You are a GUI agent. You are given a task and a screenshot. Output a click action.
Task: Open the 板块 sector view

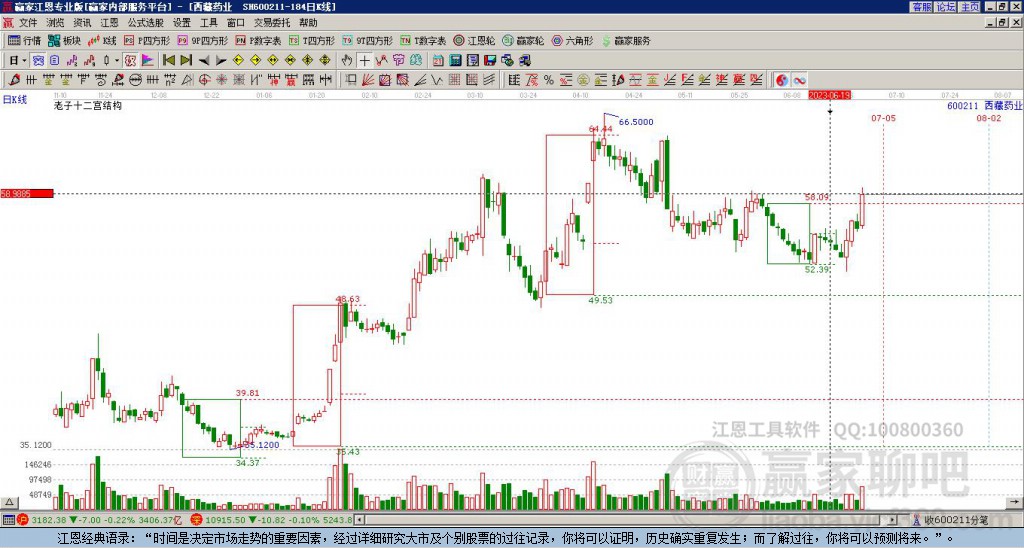[x=65, y=40]
